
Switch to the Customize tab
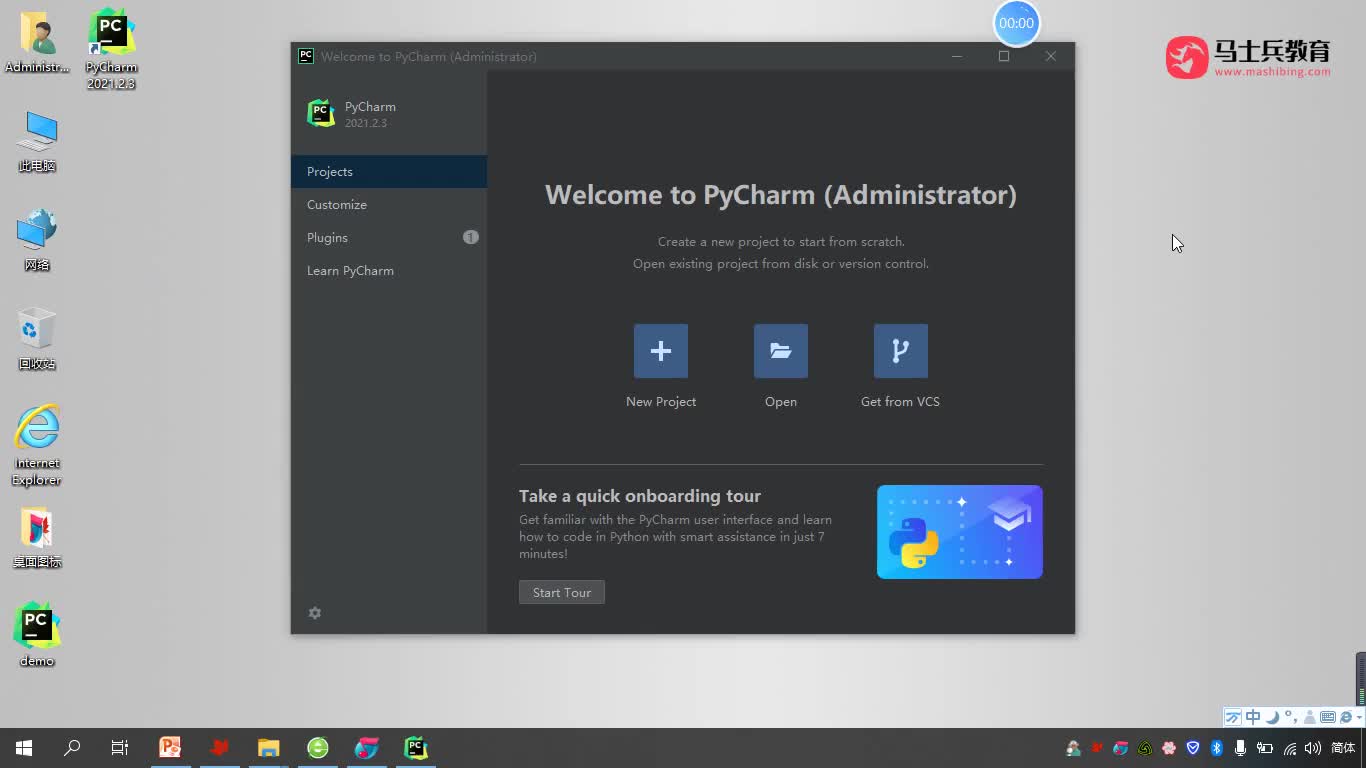coord(389,205)
